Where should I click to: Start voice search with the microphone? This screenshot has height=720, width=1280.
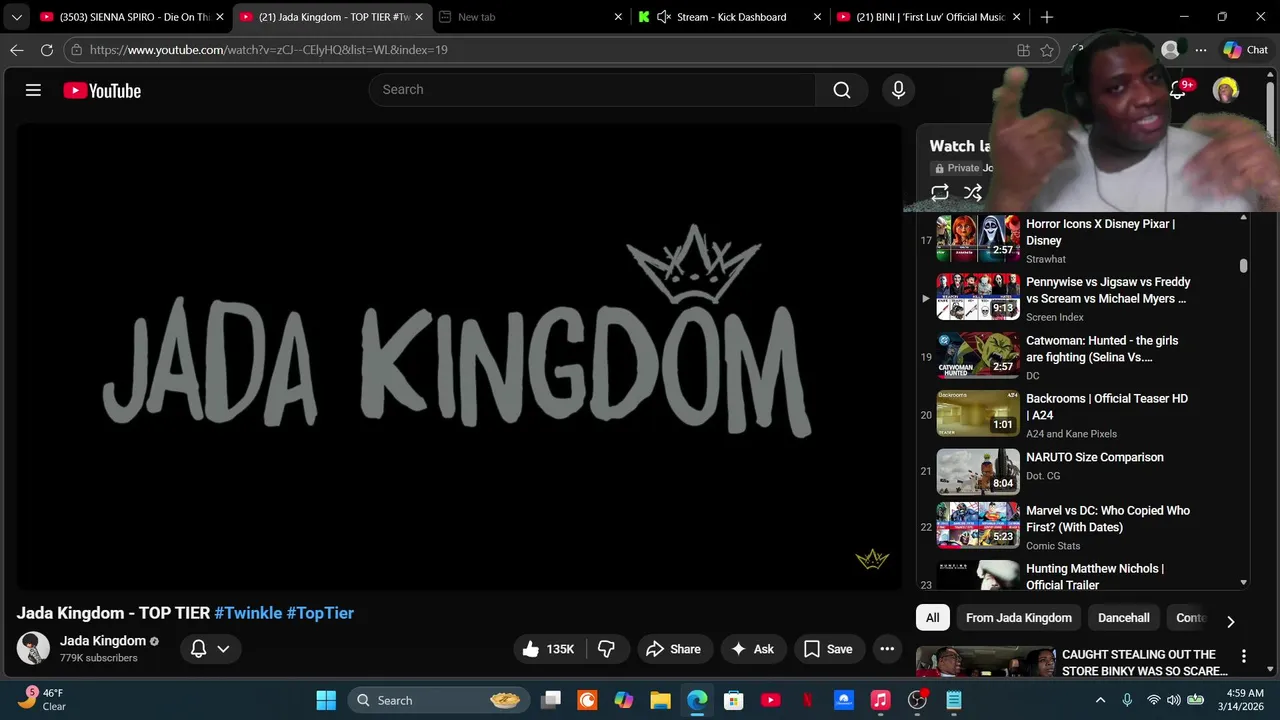tap(898, 90)
